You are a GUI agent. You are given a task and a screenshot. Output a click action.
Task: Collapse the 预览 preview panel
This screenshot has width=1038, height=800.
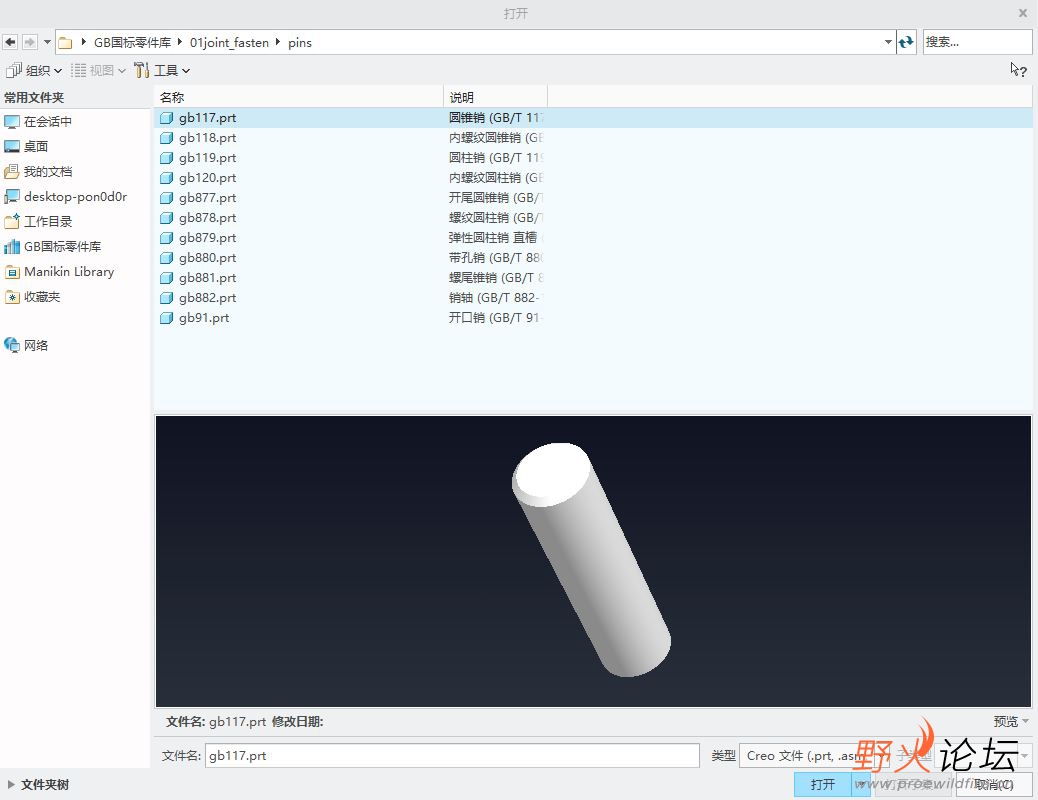coord(1011,721)
